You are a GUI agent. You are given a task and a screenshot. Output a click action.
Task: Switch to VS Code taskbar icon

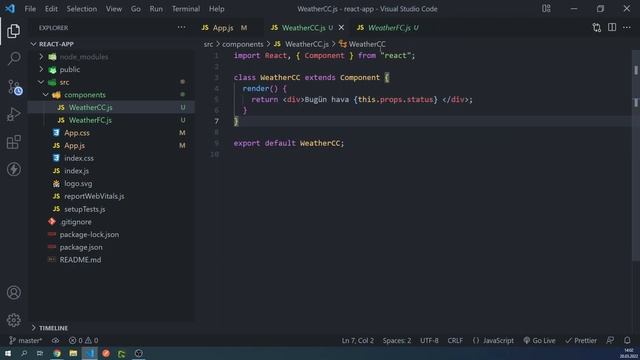tap(90, 353)
